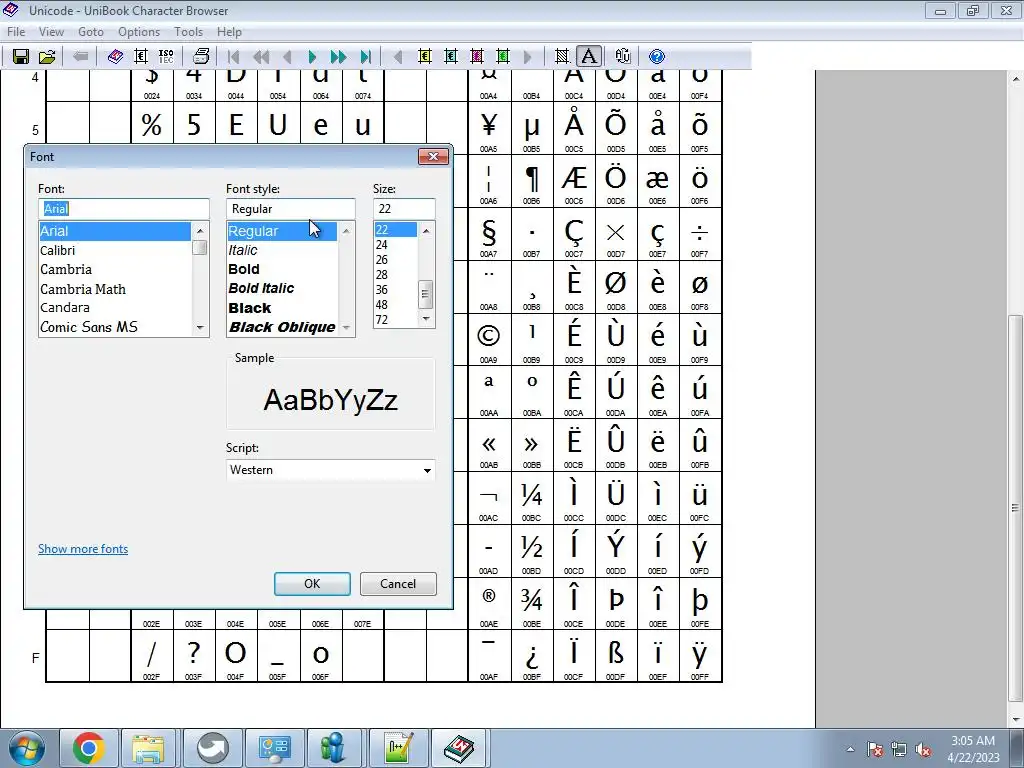
Task: Open the Options menu
Action: tap(138, 31)
